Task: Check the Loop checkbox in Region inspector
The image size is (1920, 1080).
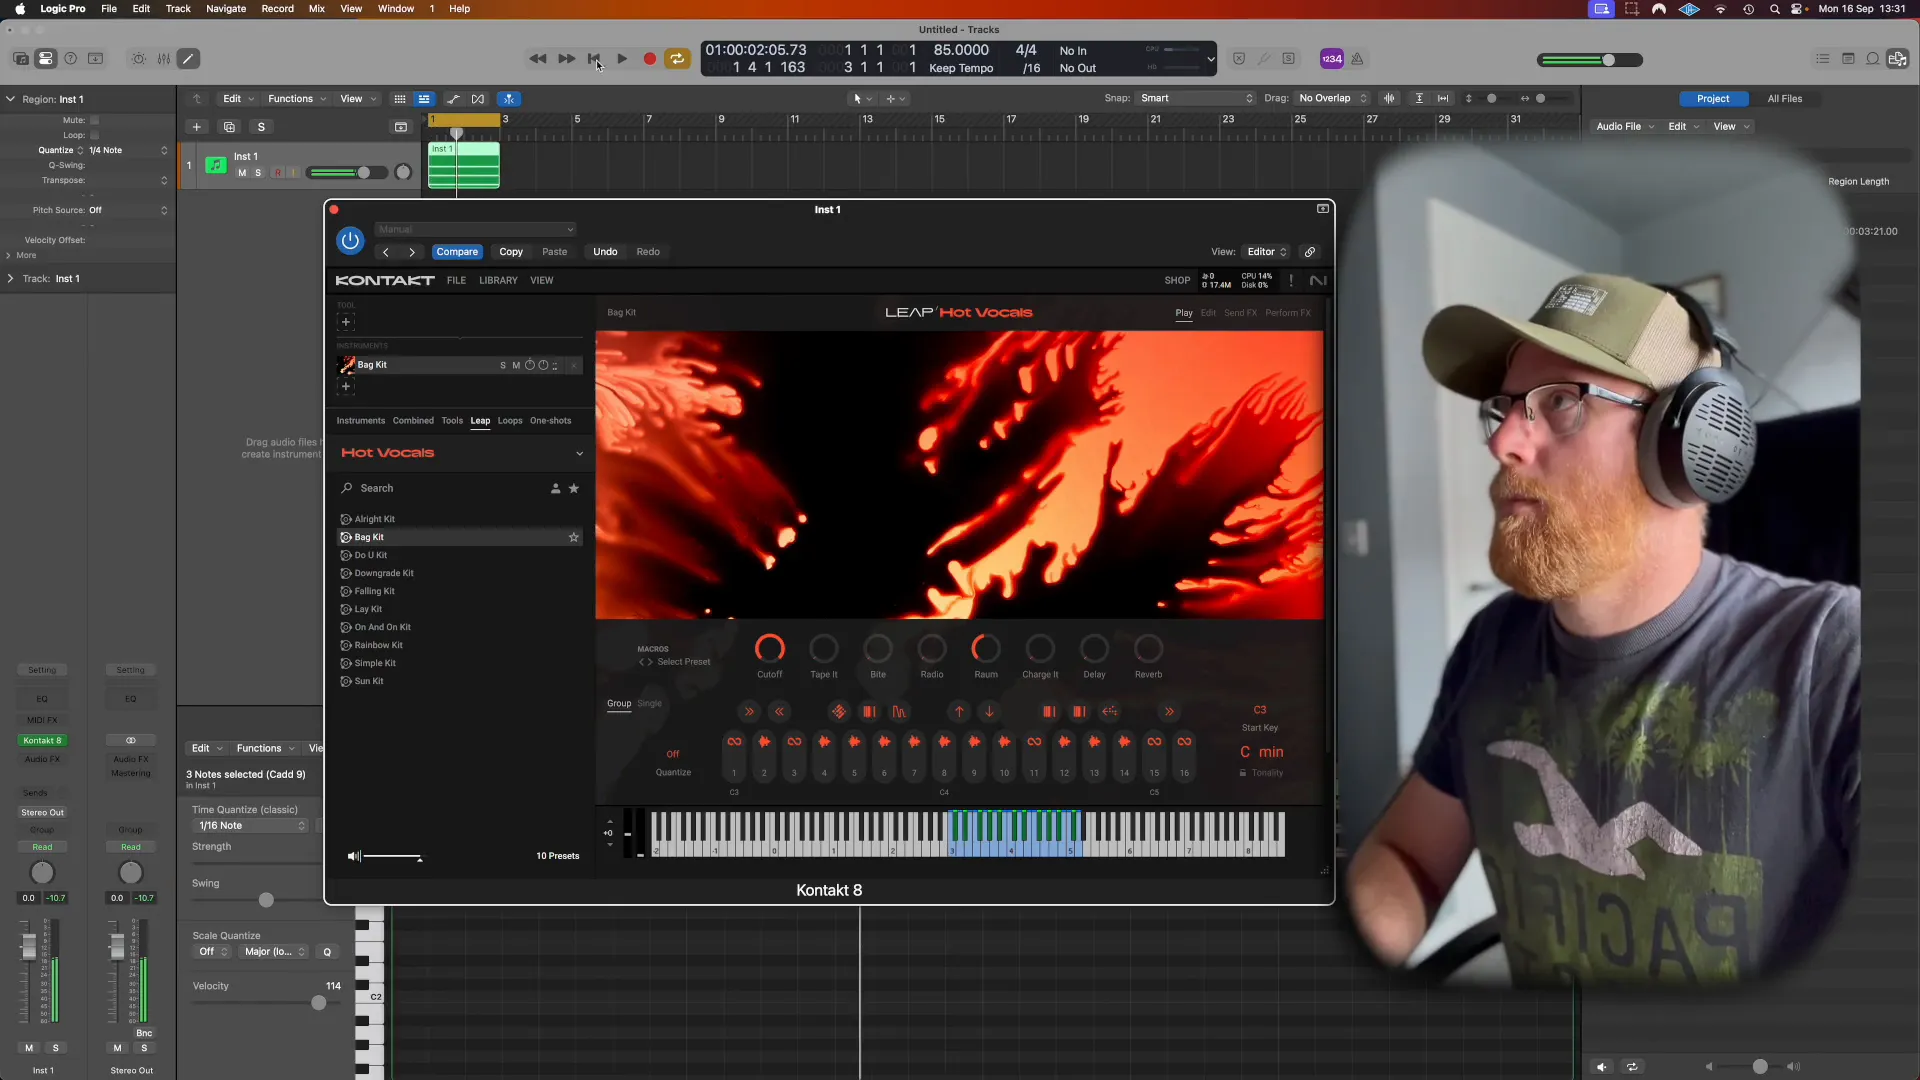Action: [x=95, y=135]
